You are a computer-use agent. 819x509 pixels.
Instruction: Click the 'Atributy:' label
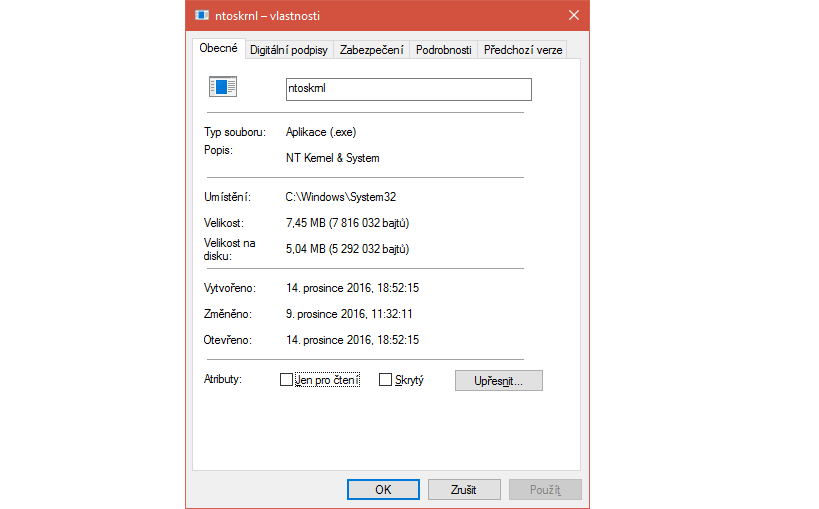point(223,379)
